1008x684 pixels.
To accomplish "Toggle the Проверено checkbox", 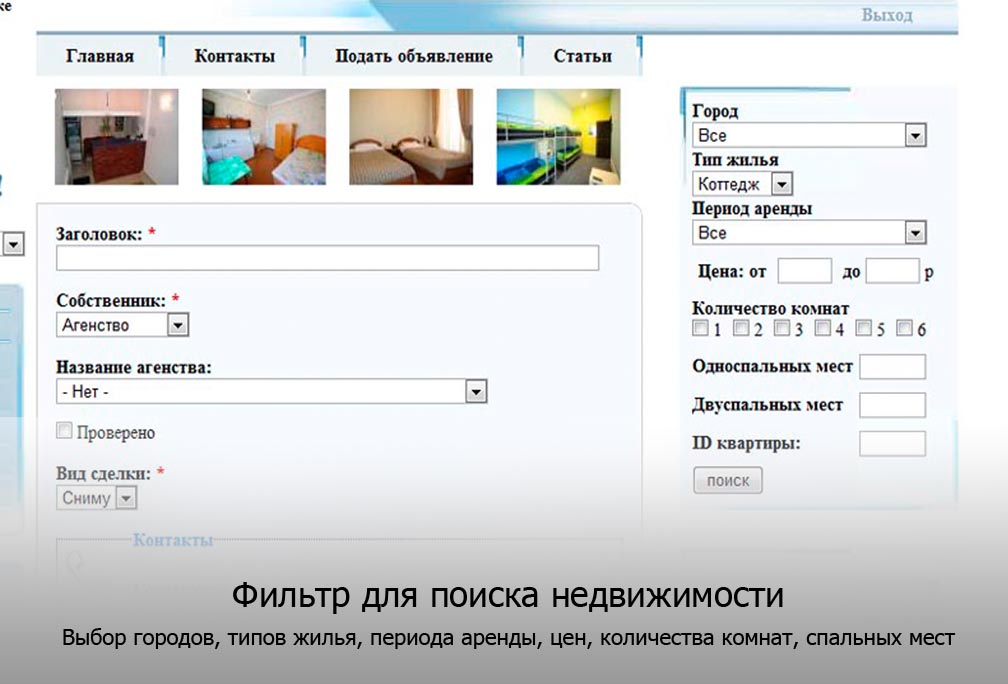I will click(65, 431).
